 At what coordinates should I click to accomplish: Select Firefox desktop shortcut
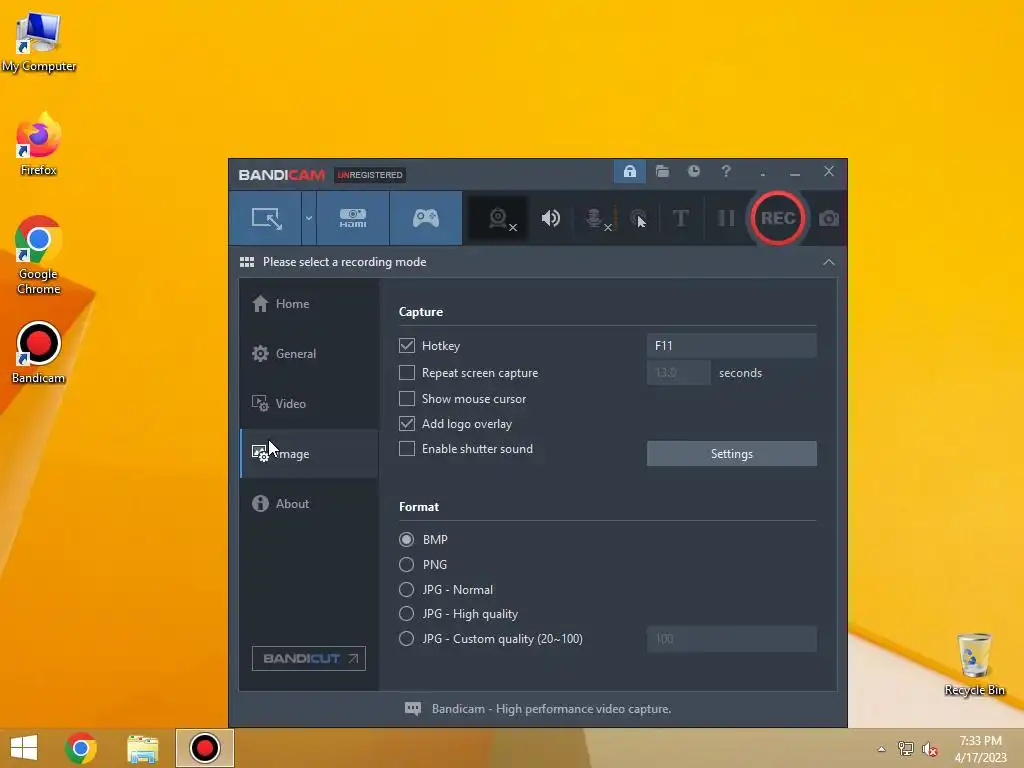[x=39, y=144]
